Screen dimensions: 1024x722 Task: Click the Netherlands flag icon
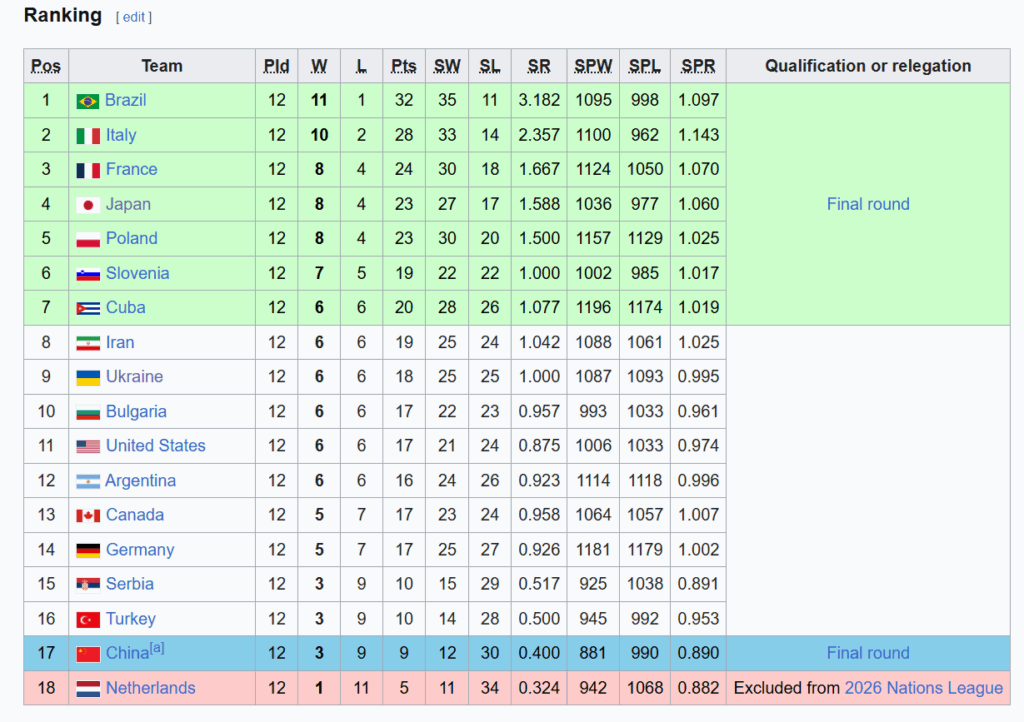point(88,689)
